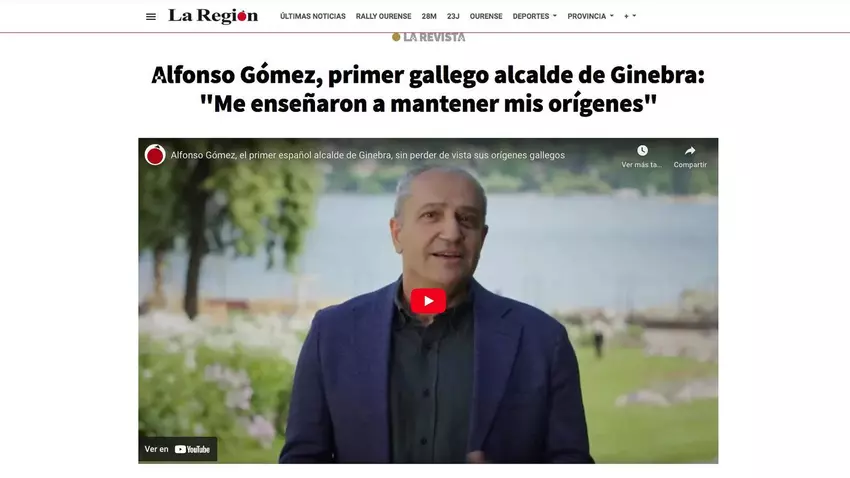The width and height of the screenshot is (850, 478).
Task: Click the Ver en YouTube button
Action: (178, 449)
